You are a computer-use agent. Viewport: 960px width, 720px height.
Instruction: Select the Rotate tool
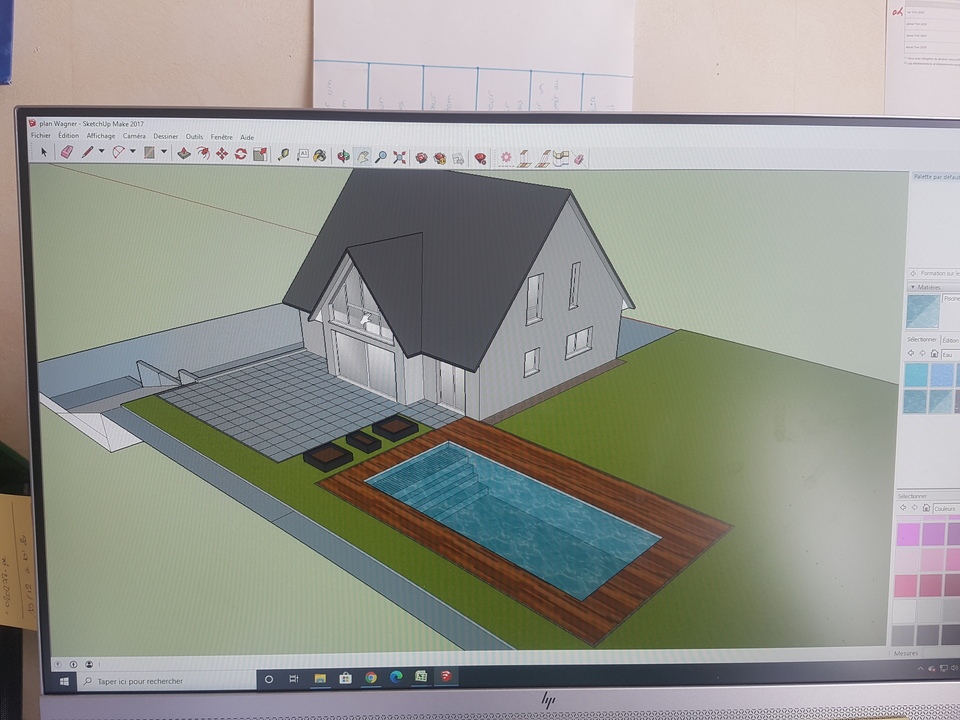pos(241,154)
